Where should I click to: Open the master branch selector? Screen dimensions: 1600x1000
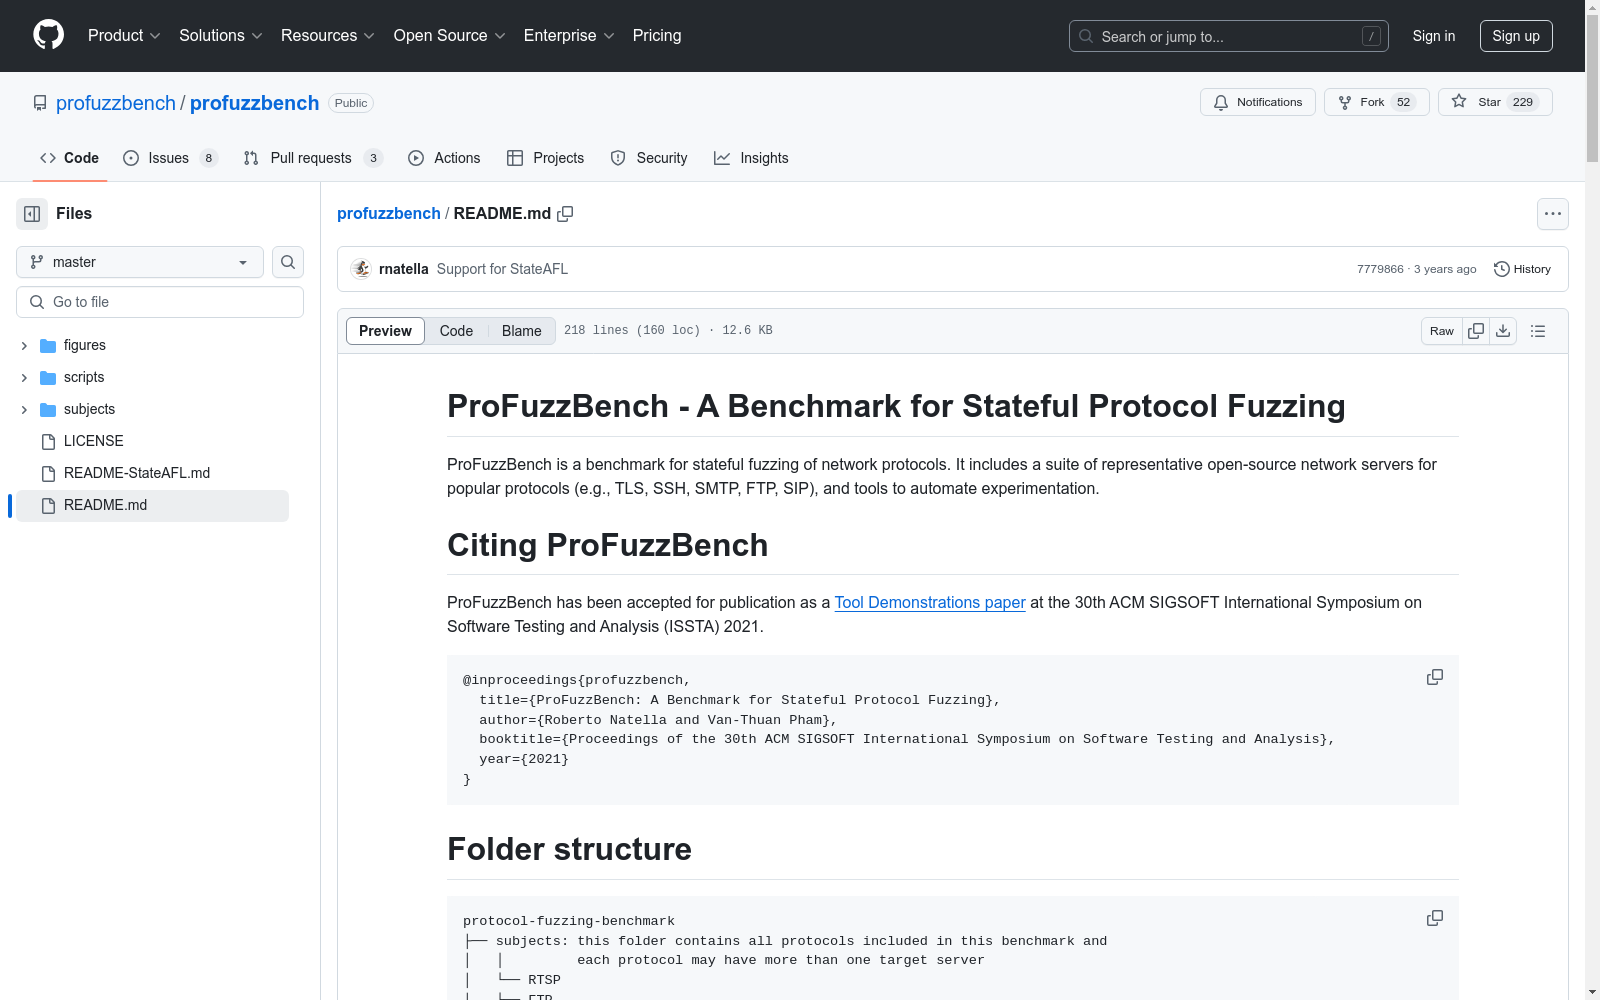(138, 262)
